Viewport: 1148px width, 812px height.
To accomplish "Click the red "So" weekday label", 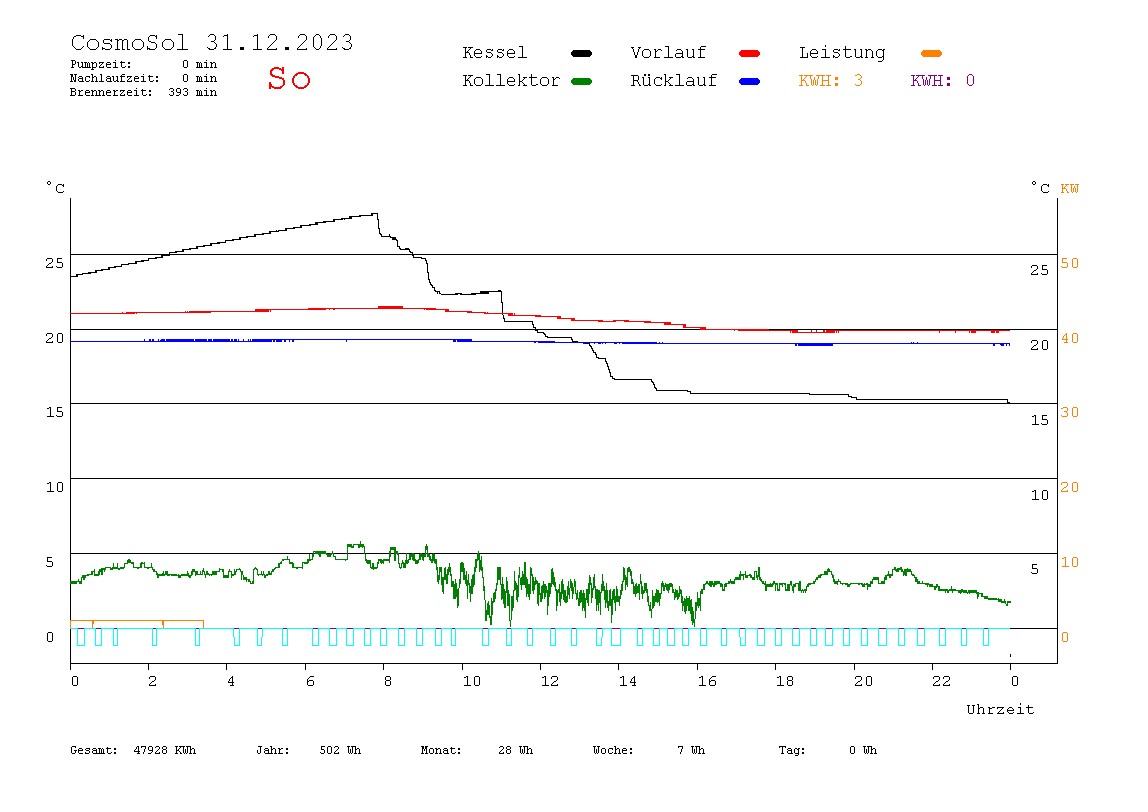I will pos(289,78).
